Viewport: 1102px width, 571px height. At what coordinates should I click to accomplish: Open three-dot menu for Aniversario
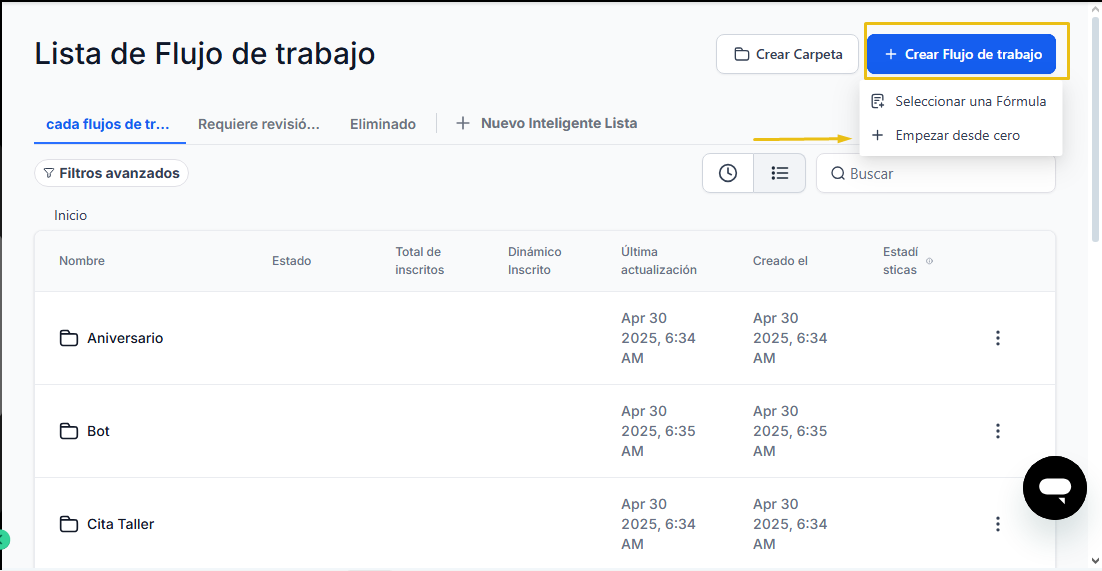click(x=997, y=338)
